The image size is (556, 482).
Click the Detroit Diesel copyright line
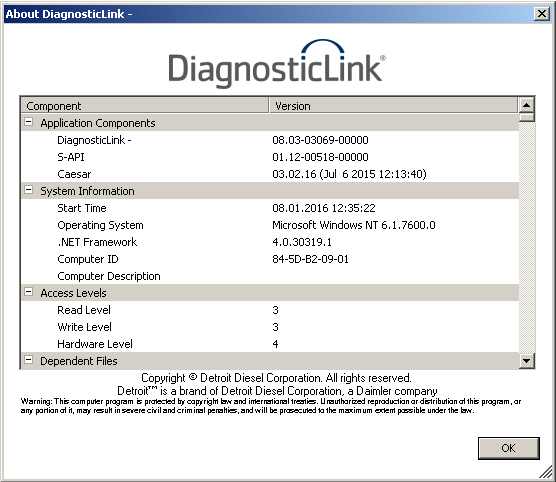(x=276, y=378)
